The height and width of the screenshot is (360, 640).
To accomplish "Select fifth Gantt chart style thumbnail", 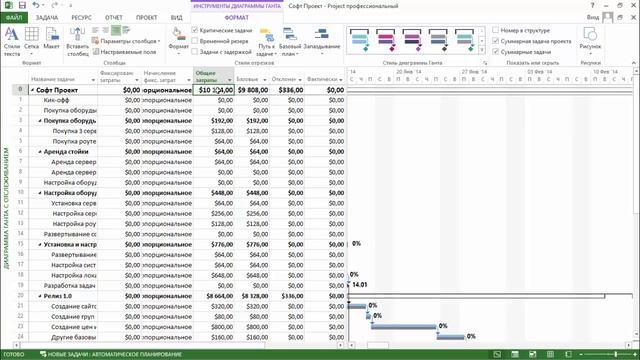I will 464,40.
